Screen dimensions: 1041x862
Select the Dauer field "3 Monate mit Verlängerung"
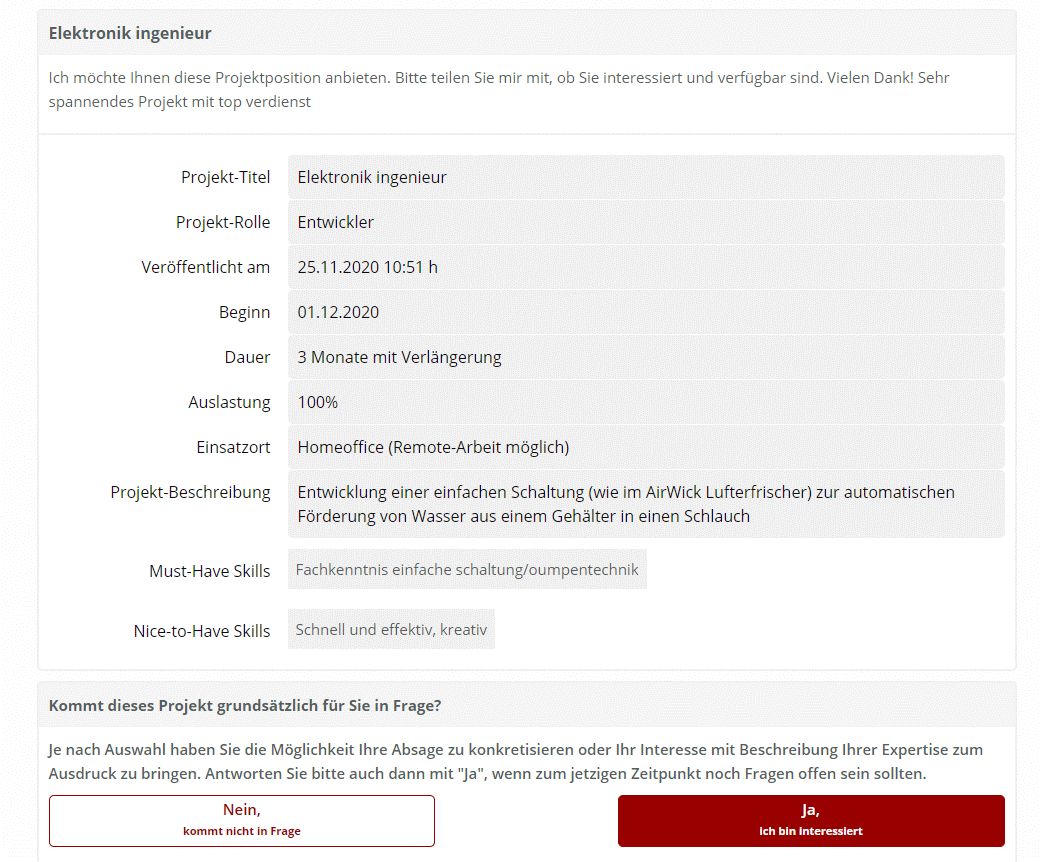coord(645,357)
